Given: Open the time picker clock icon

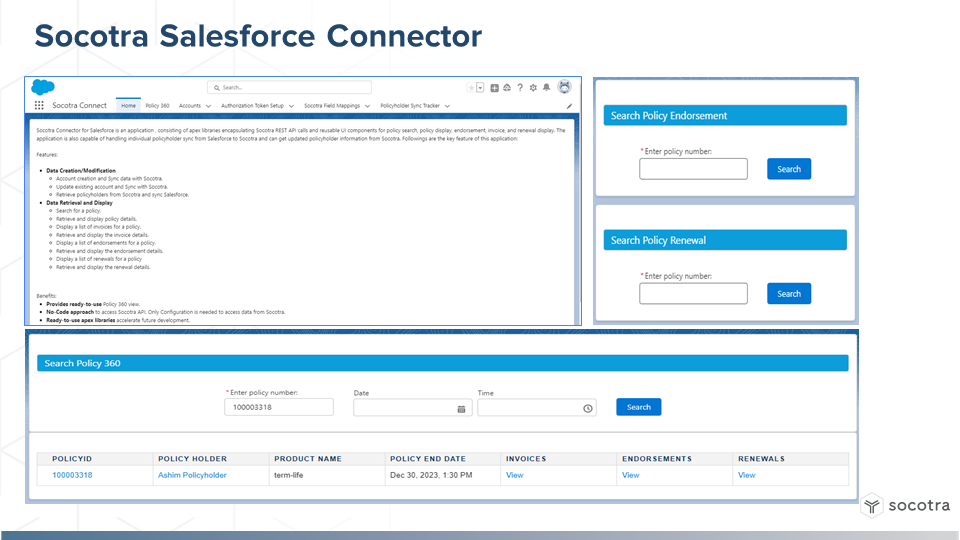Looking at the screenshot, I should pos(588,408).
